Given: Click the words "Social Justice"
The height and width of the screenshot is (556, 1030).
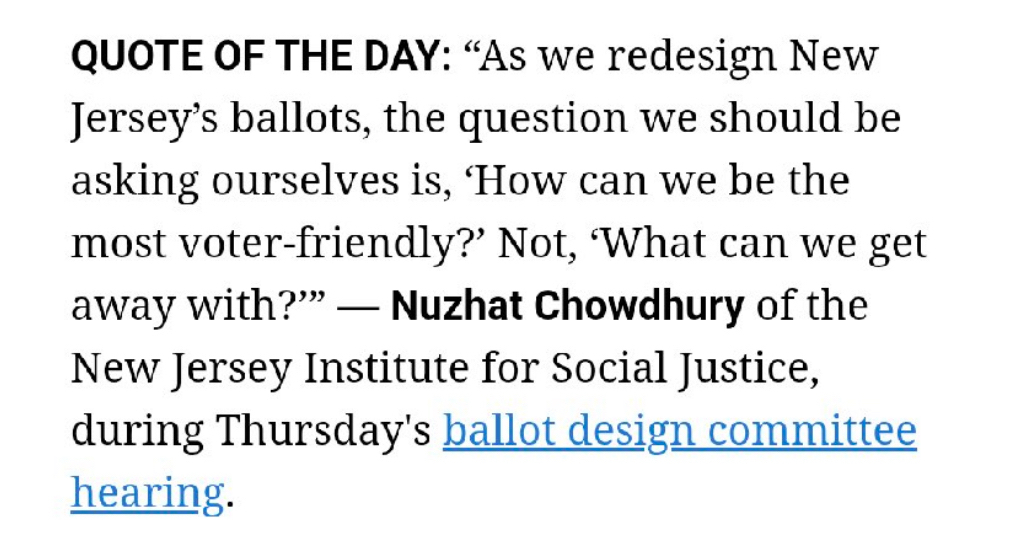Looking at the screenshot, I should [x=684, y=369].
